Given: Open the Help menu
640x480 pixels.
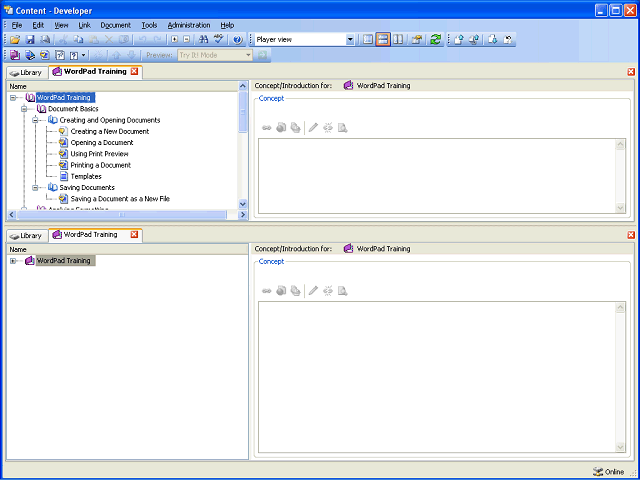Looking at the screenshot, I should pos(227,25).
